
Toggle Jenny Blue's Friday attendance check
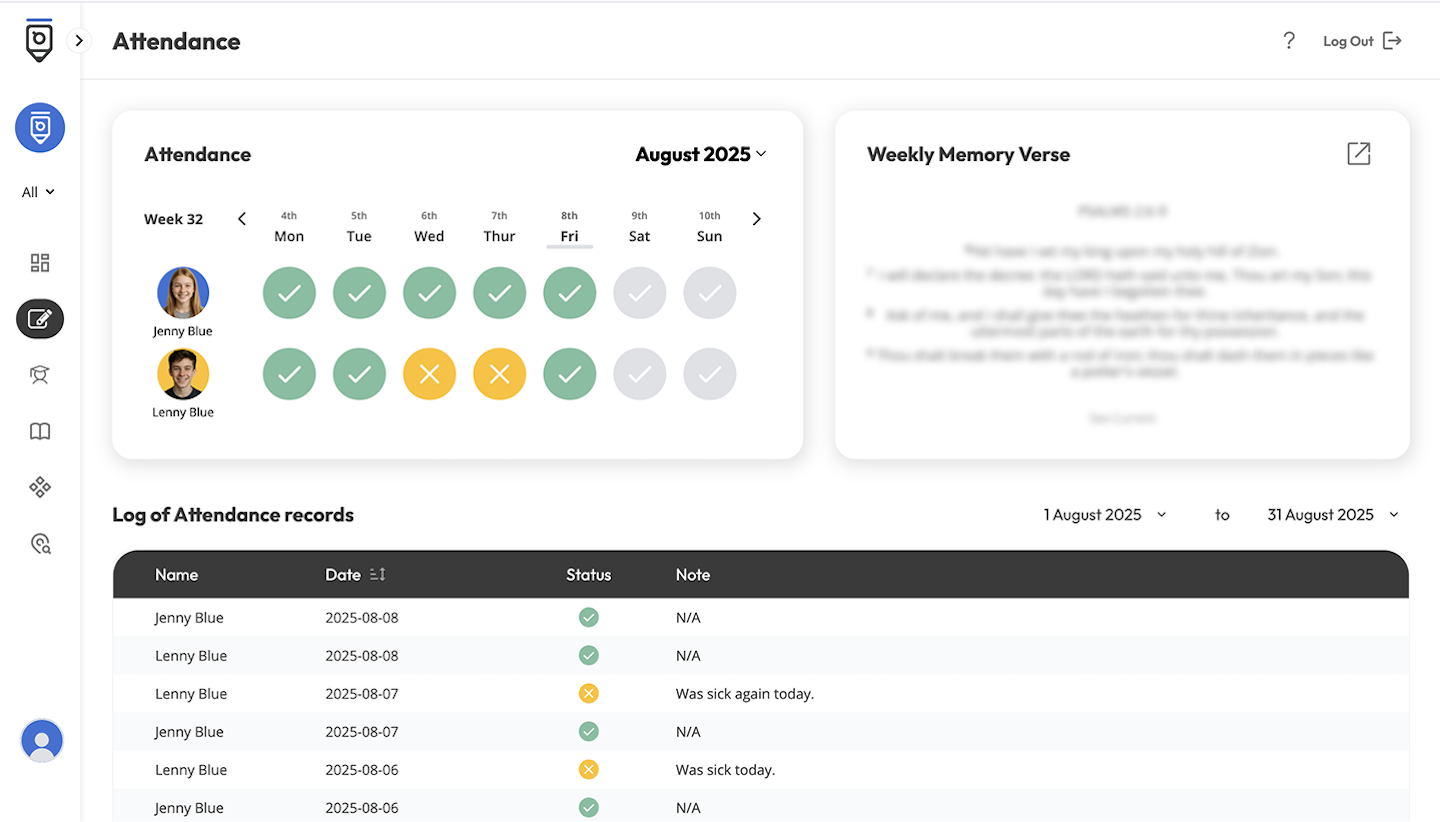(x=569, y=293)
